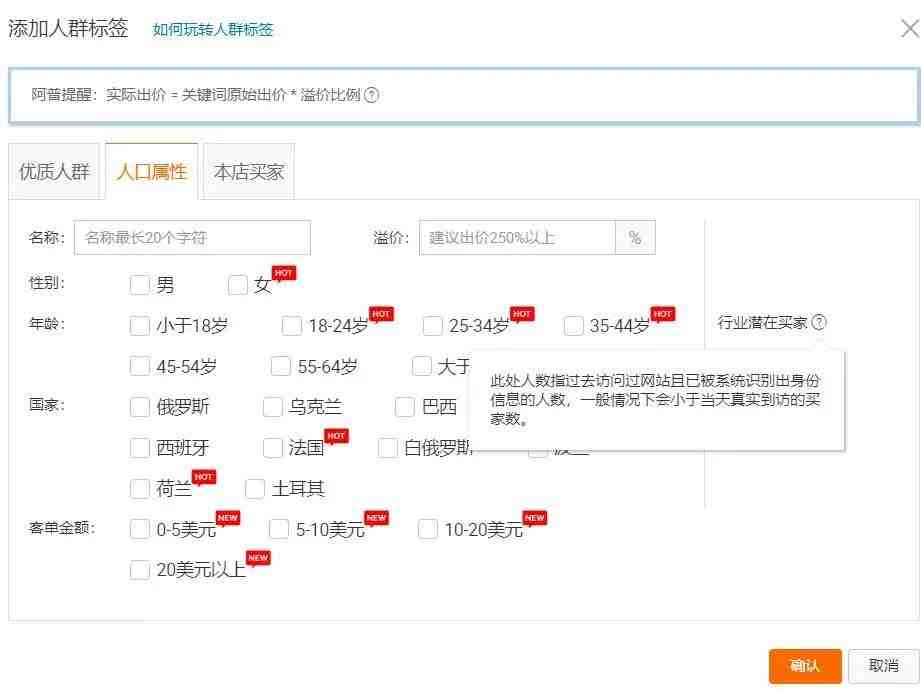Viewport: 921px width, 693px height.
Task: Select the 18-24岁 age checkbox
Action: pos(291,326)
